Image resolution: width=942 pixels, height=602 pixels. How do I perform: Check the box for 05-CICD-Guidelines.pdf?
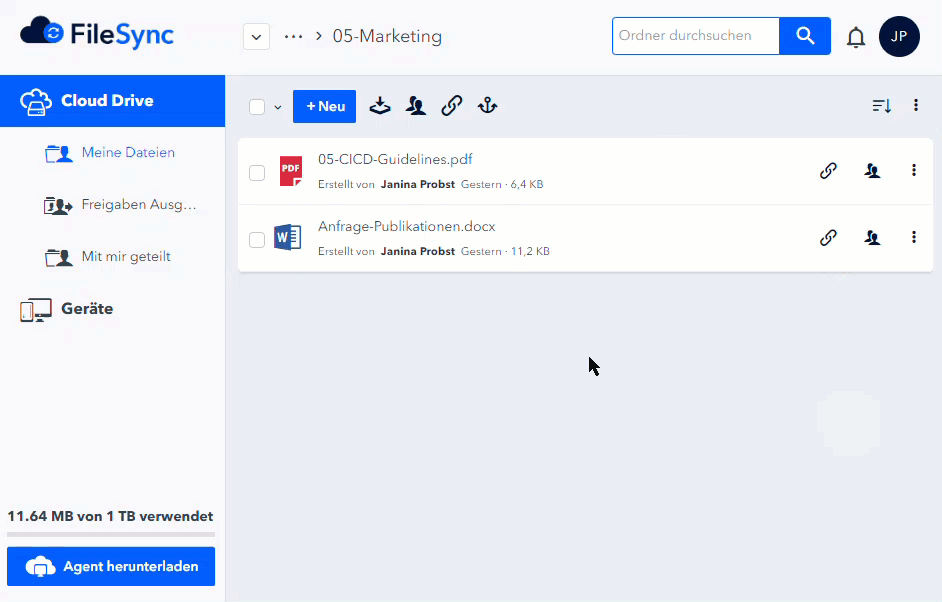coord(257,173)
